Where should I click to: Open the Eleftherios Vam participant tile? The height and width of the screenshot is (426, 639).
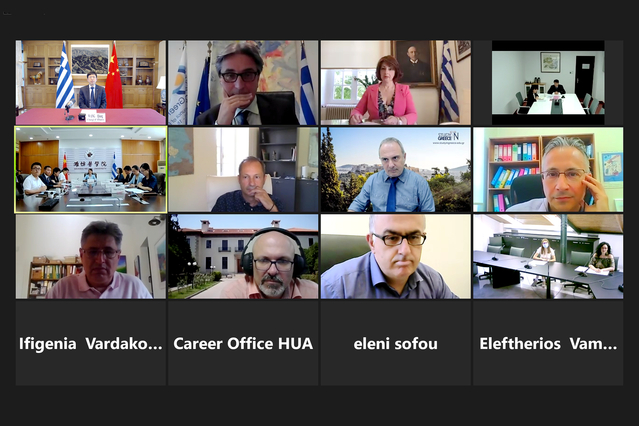pyautogui.click(x=548, y=343)
